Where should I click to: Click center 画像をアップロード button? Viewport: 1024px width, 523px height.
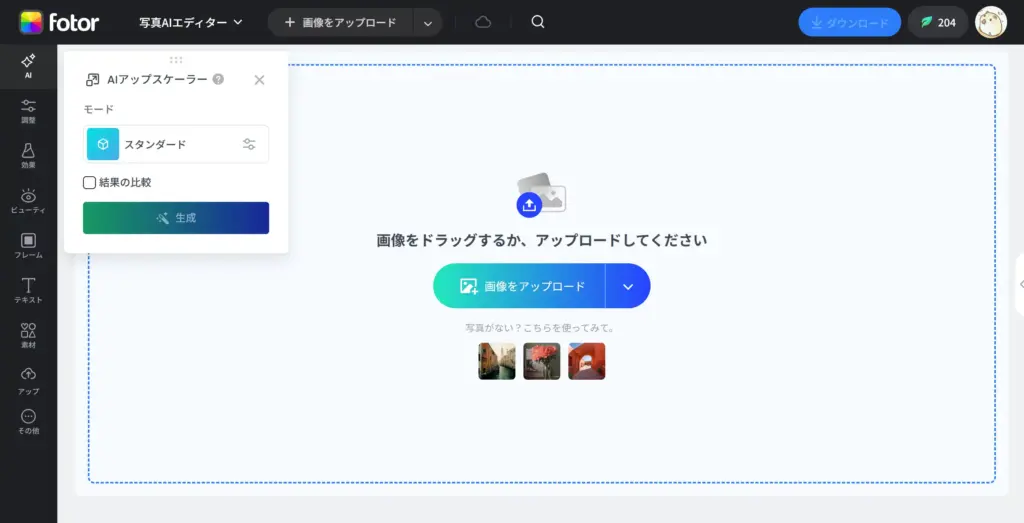[519, 286]
